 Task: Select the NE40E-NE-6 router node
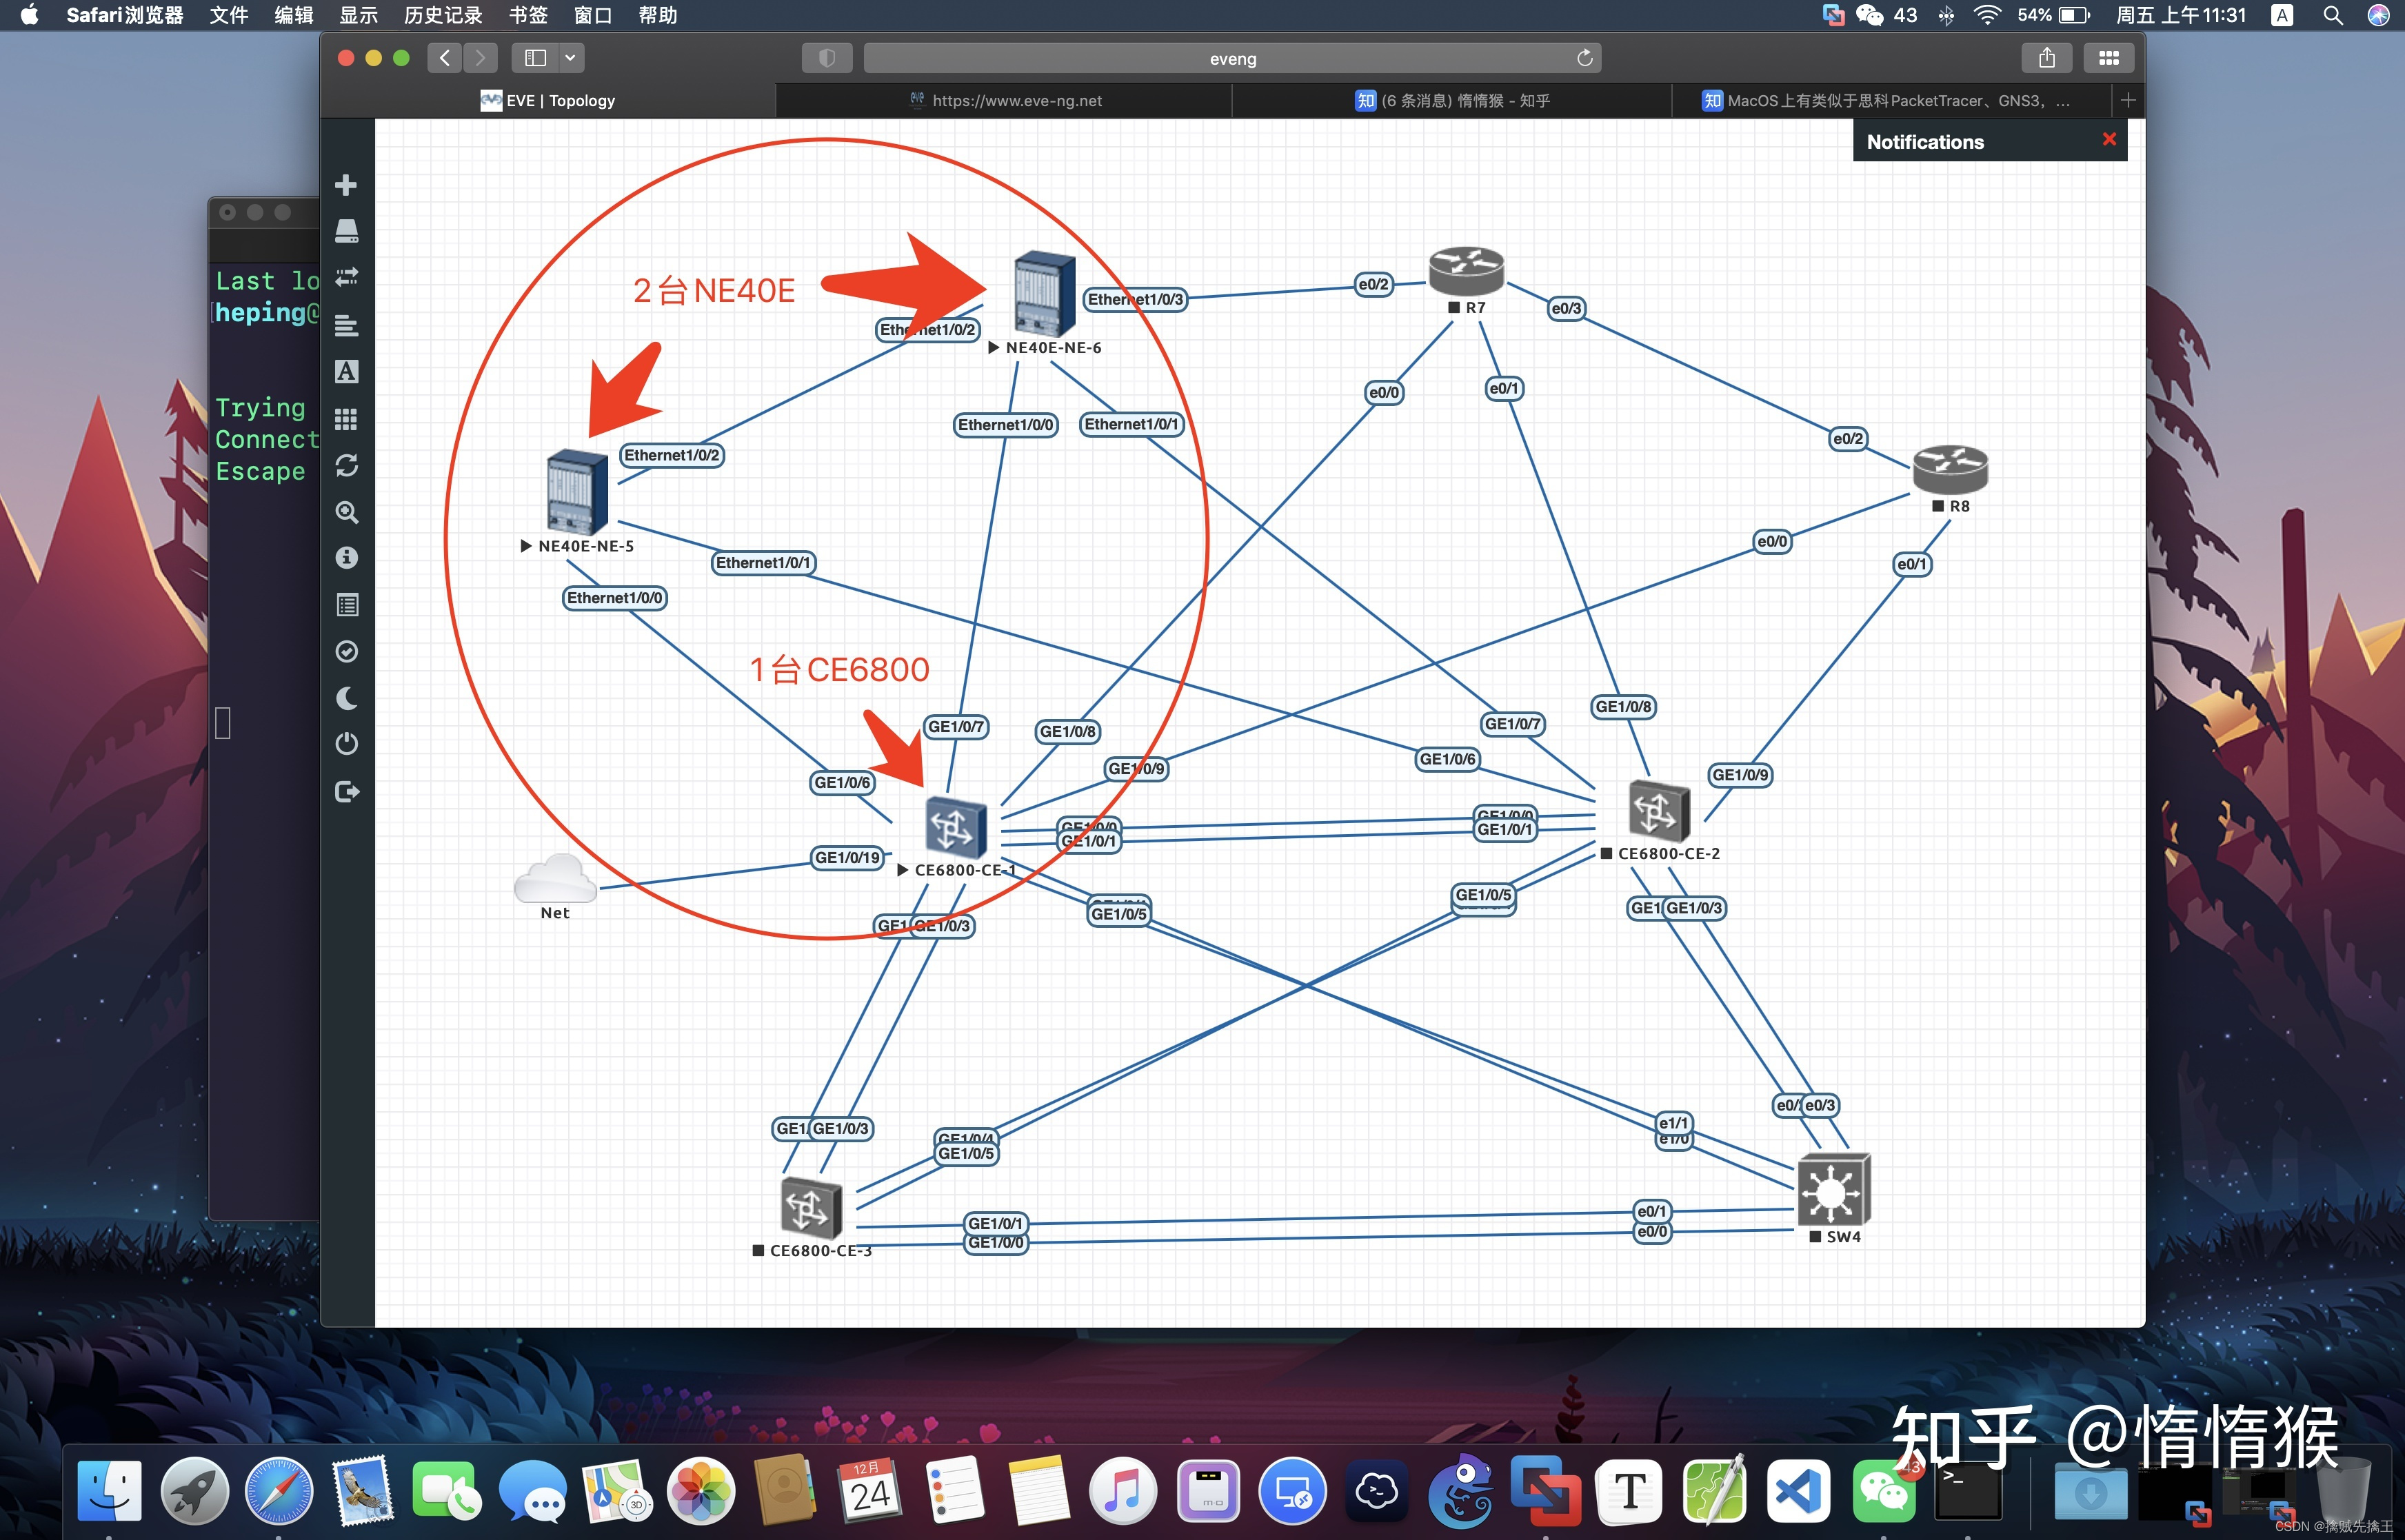point(1044,293)
